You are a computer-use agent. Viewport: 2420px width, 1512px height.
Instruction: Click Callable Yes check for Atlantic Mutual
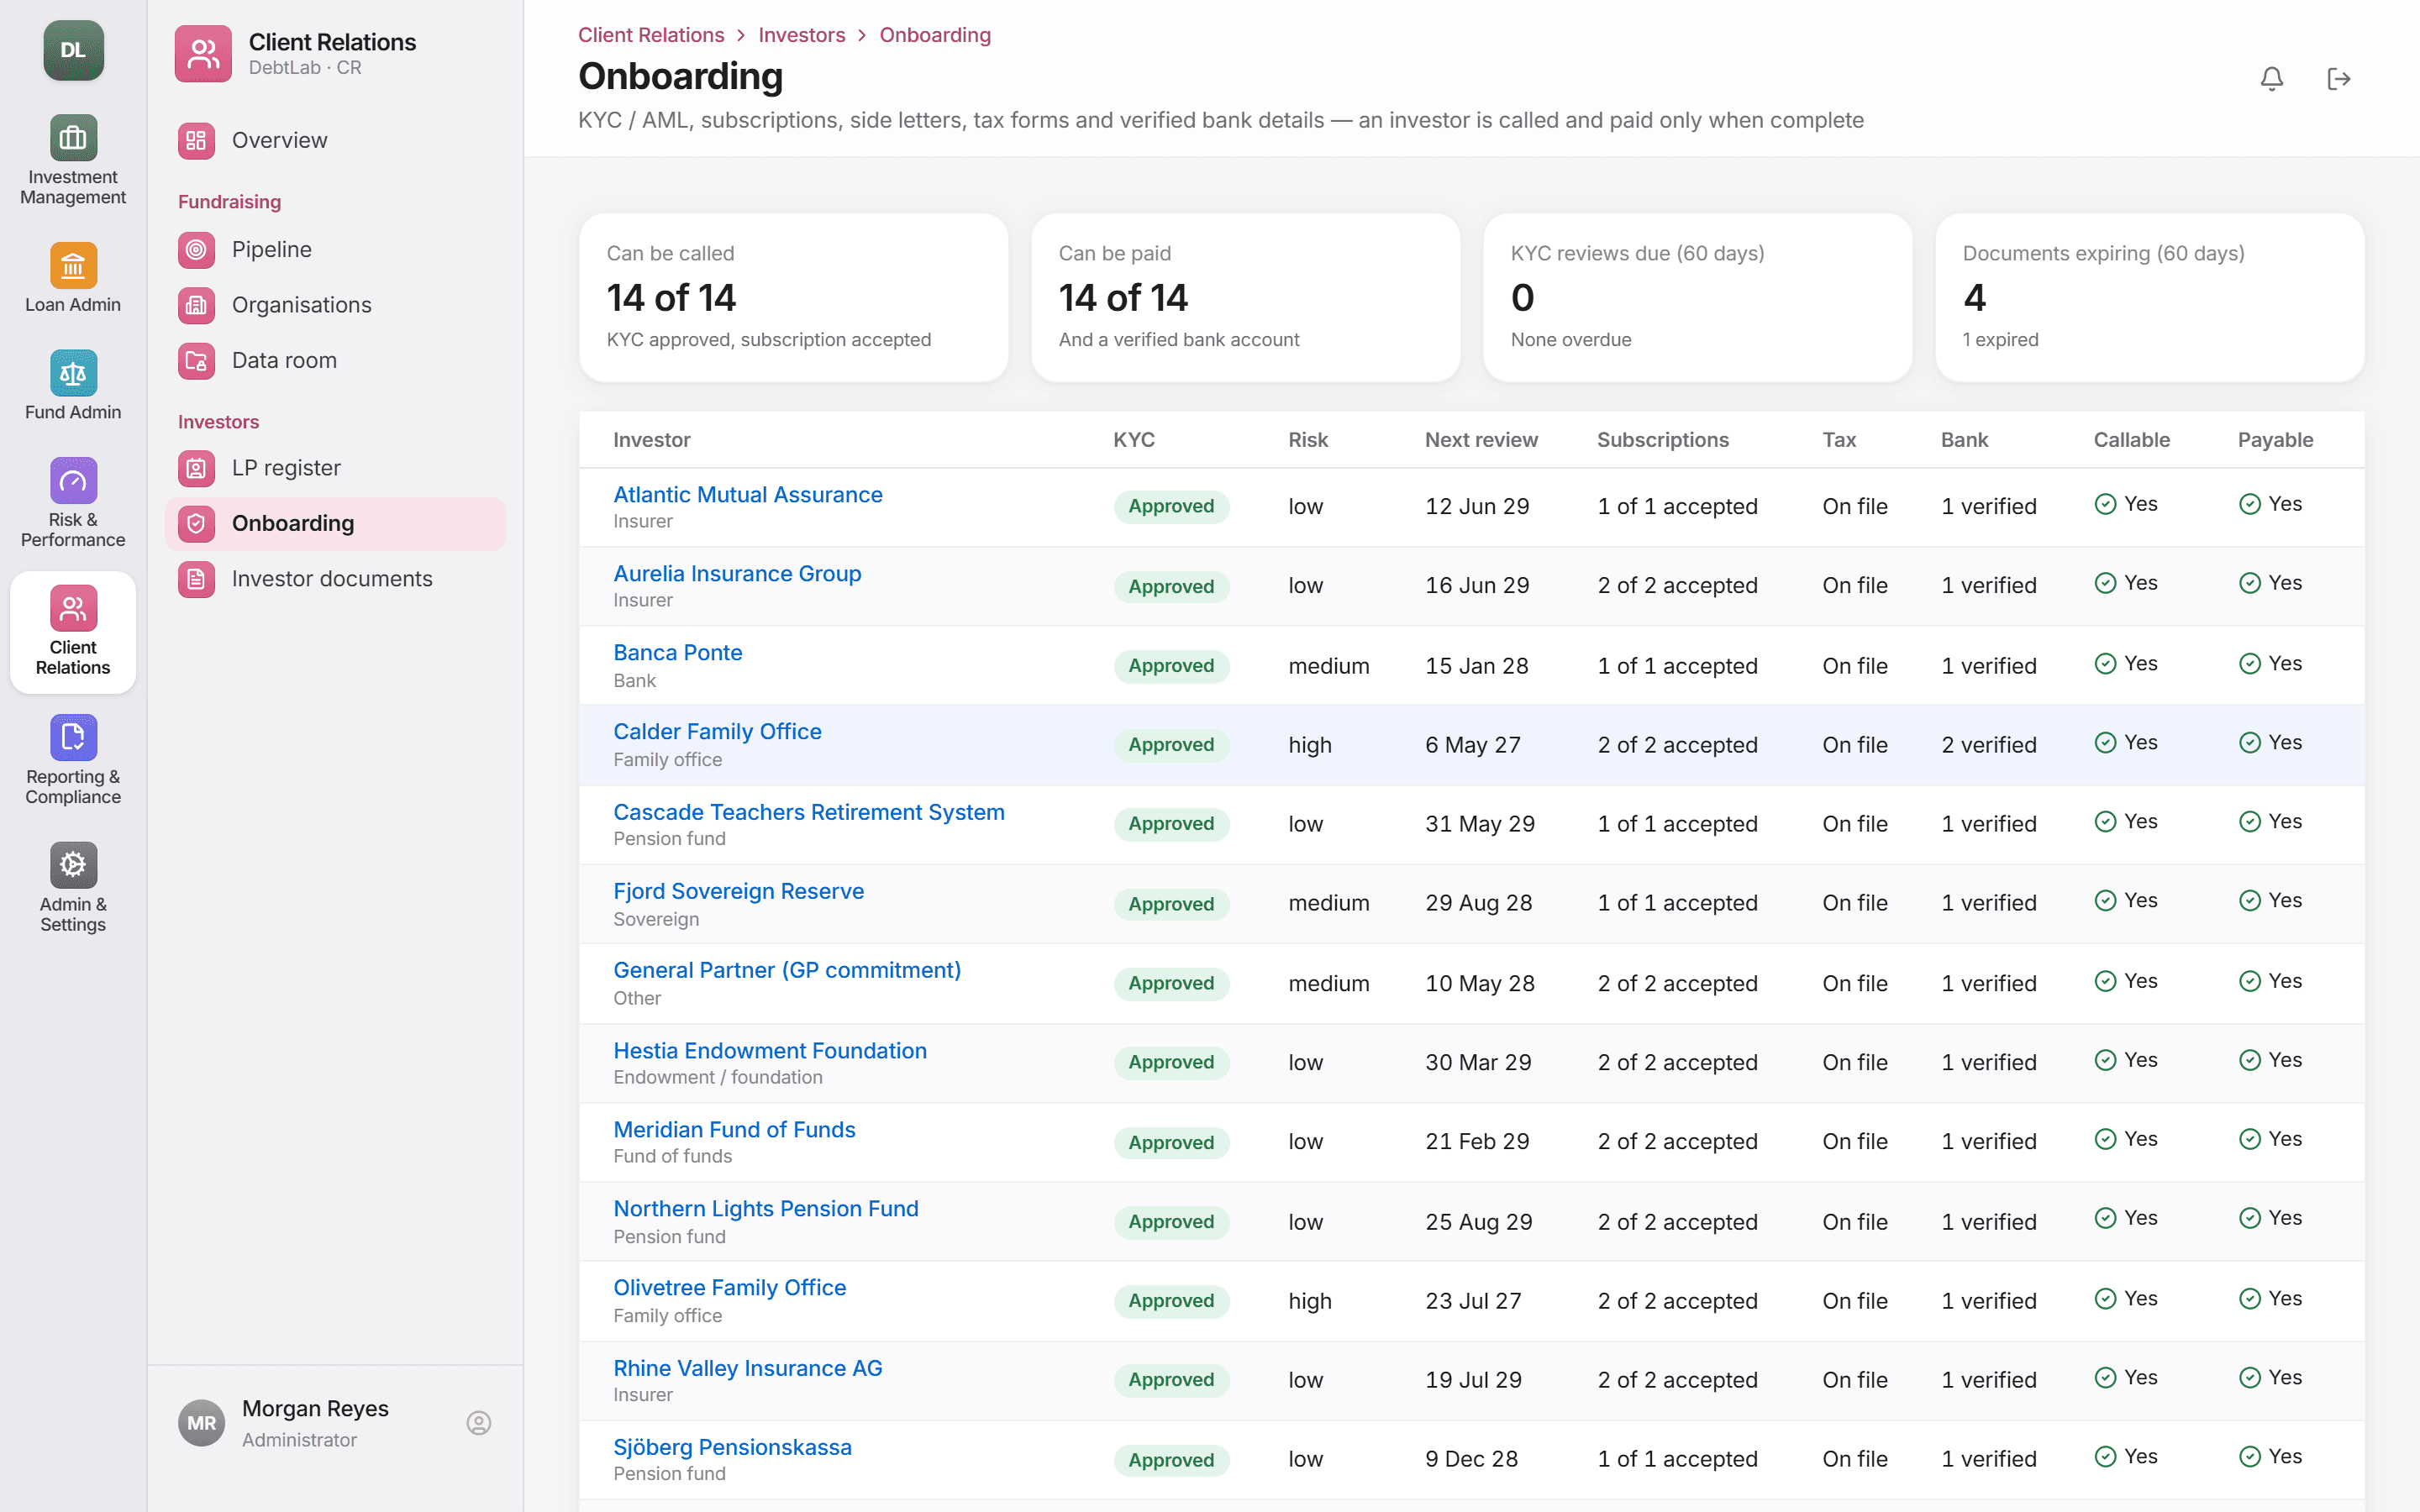(x=2126, y=504)
